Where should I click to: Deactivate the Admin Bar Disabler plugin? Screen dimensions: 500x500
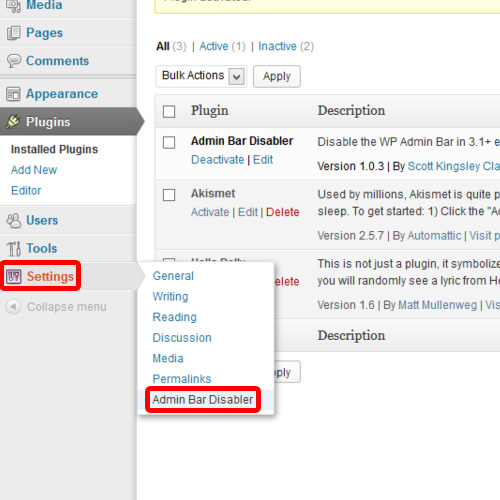(218, 160)
